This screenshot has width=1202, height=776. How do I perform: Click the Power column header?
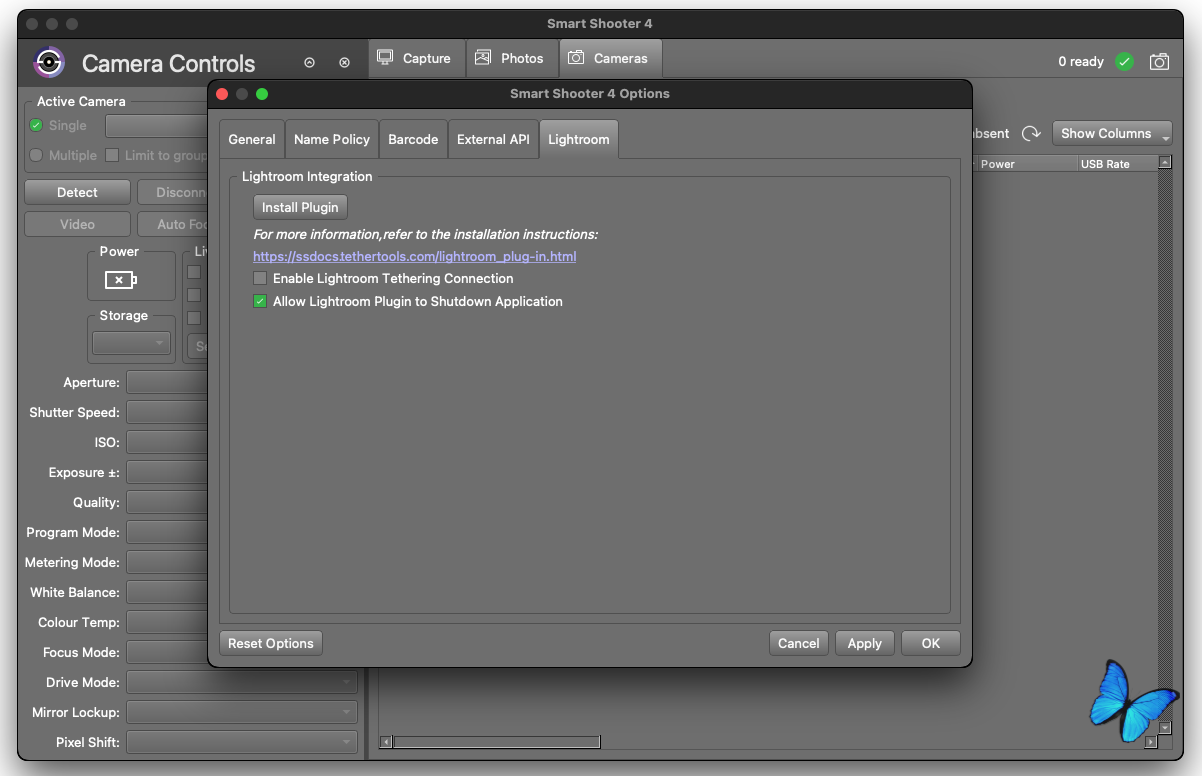[x=1025, y=164]
